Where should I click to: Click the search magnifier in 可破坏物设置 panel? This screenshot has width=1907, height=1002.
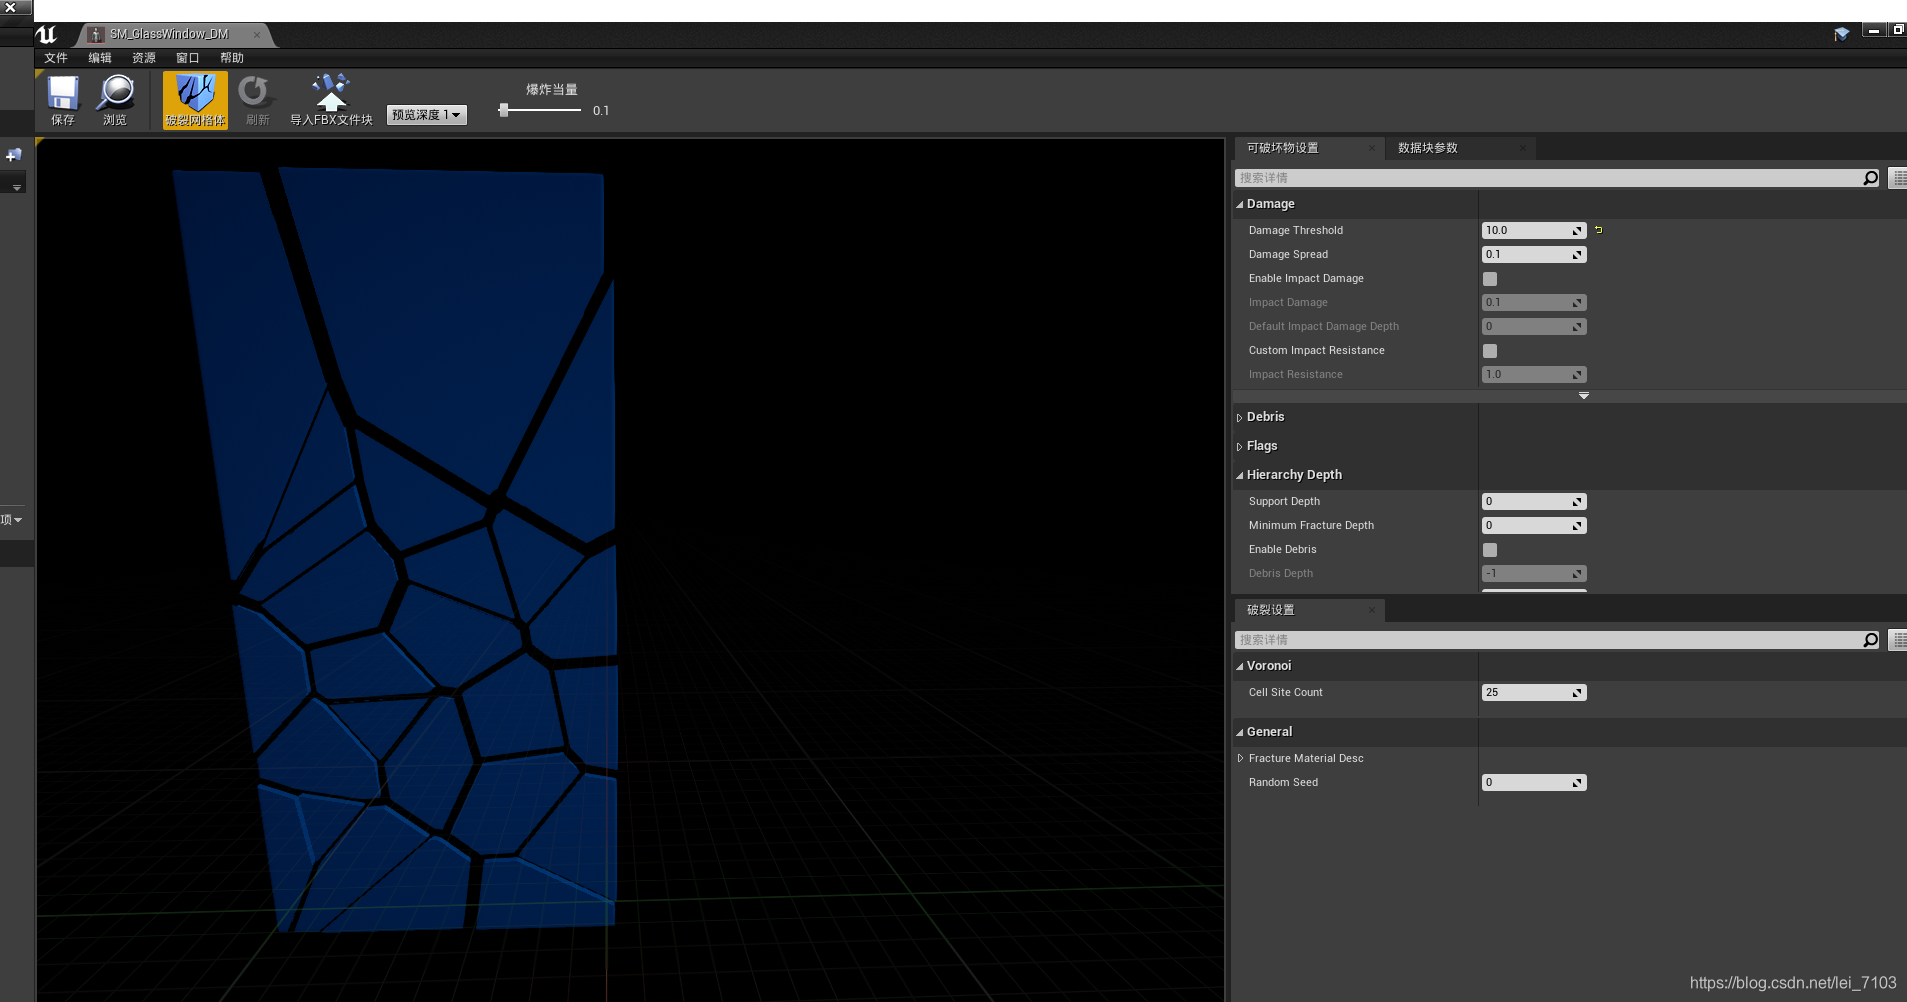[x=1871, y=178]
